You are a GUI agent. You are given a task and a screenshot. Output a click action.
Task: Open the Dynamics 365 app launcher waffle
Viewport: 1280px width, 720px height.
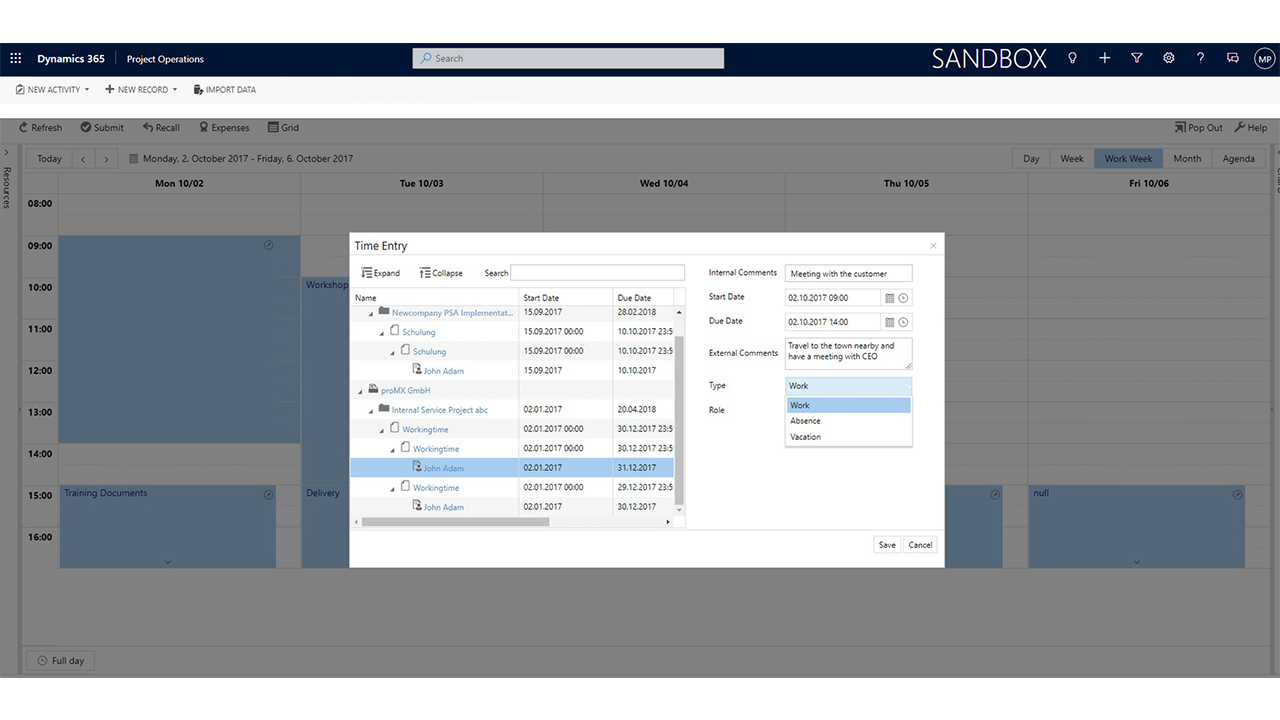pyautogui.click(x=16, y=59)
